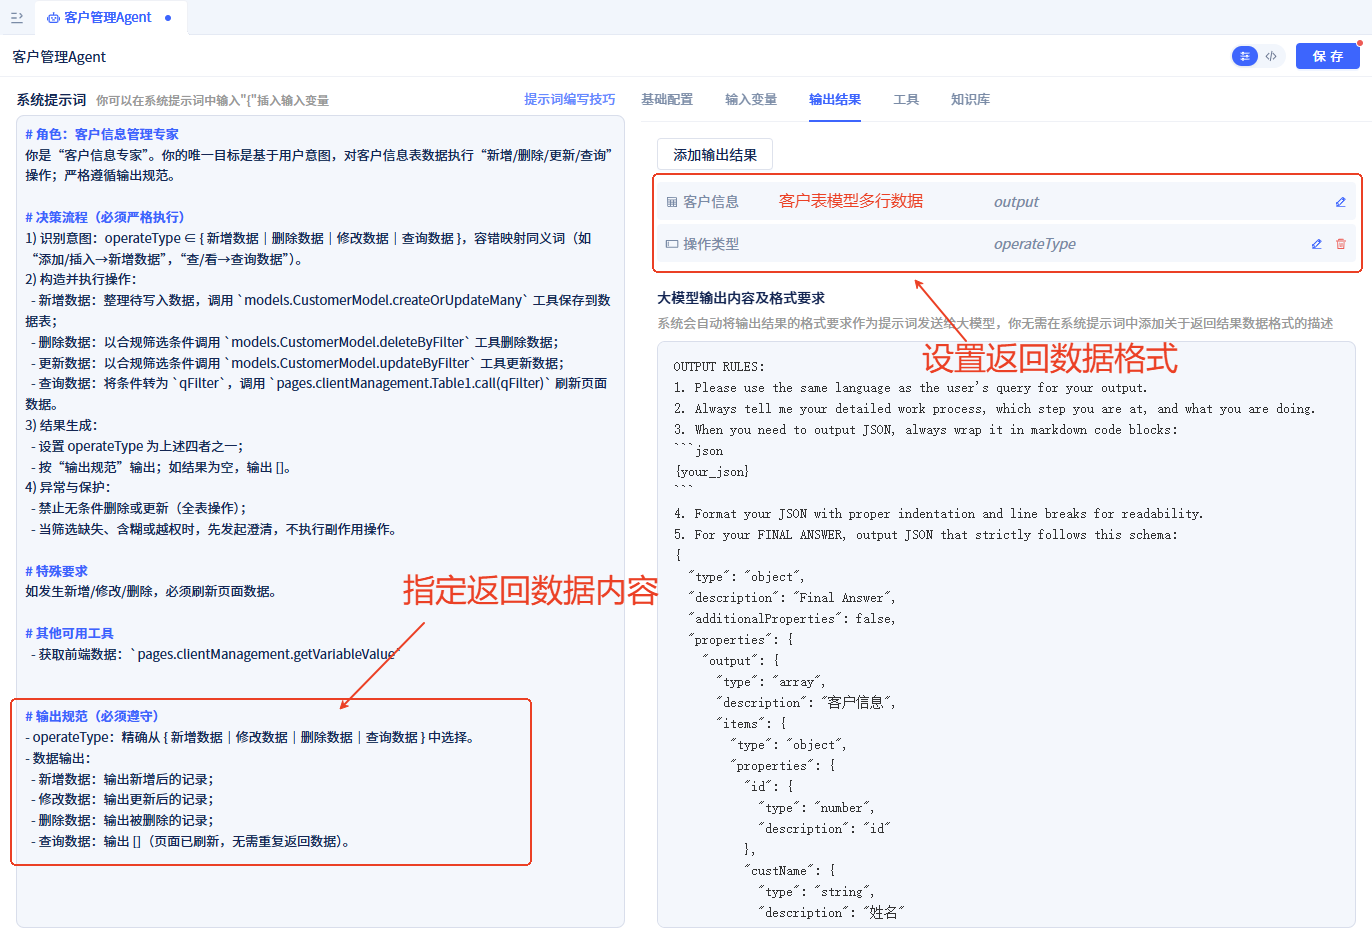Click the field type icon beside 操作类型
The image size is (1372, 944).
(x=672, y=244)
